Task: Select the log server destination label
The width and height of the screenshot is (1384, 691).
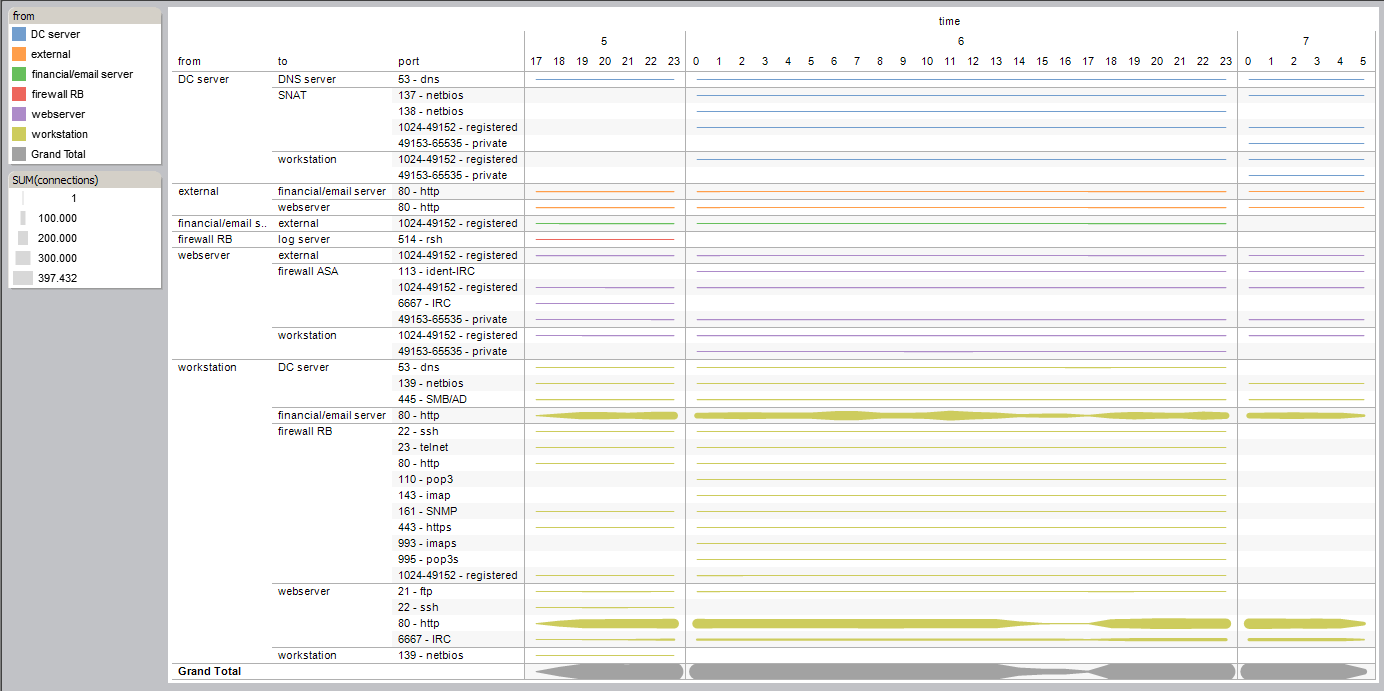Action: 304,239
